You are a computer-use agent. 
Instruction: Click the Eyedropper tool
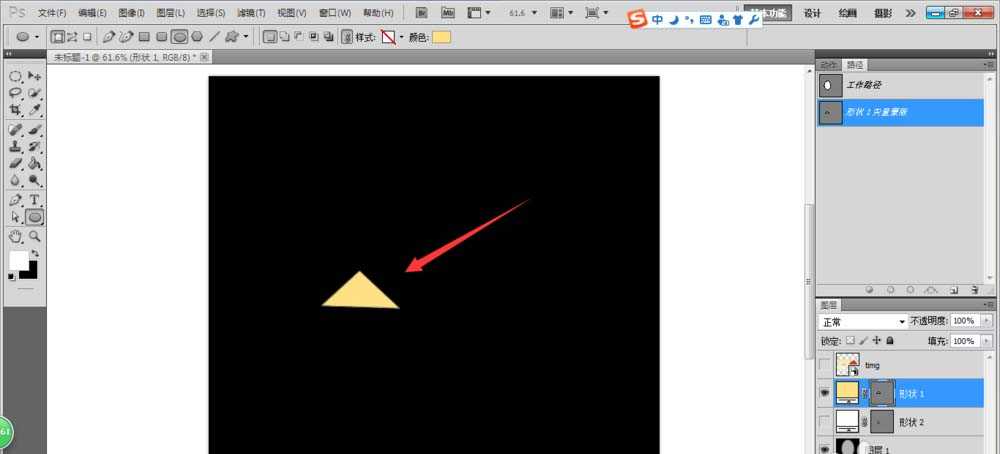(35, 109)
